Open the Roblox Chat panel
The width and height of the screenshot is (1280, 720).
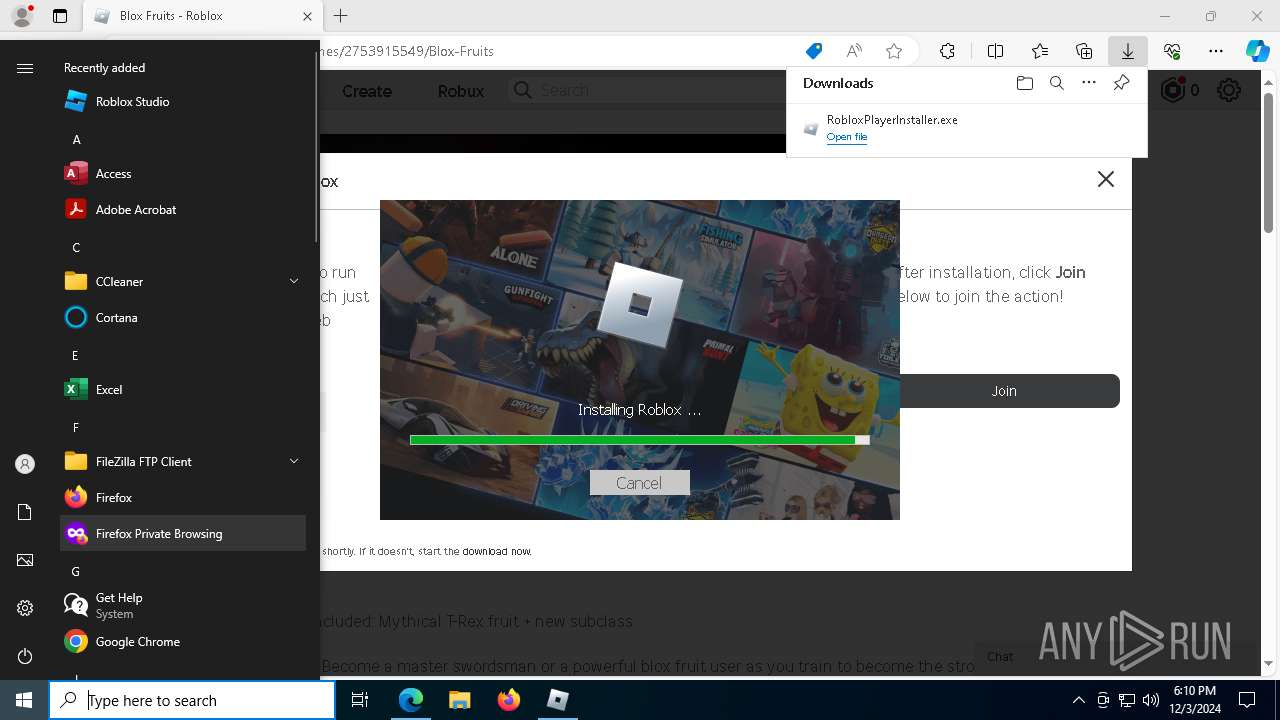[1000, 656]
